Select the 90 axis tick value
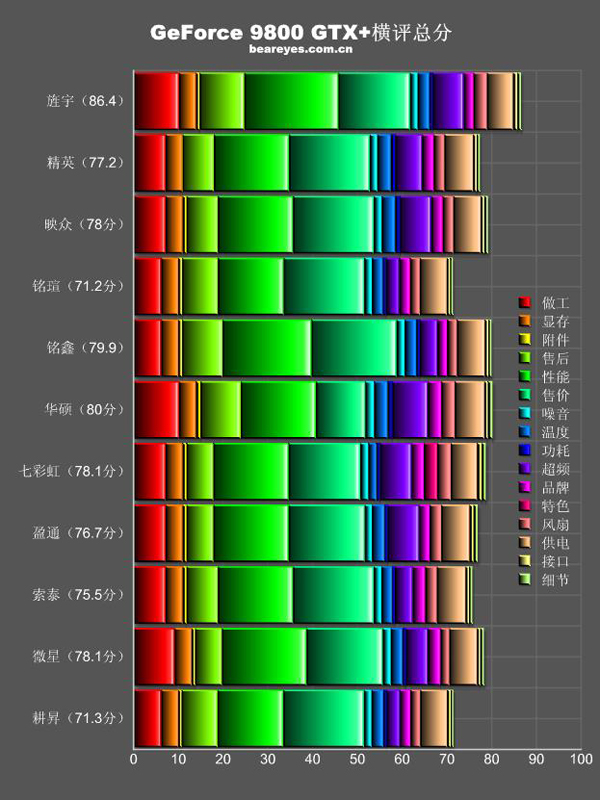This screenshot has height=800, width=600. 536,759
